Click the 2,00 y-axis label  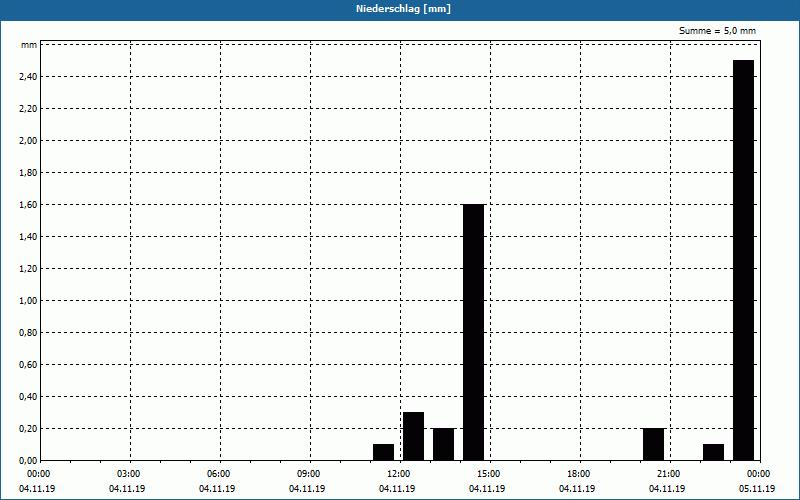click(28, 140)
